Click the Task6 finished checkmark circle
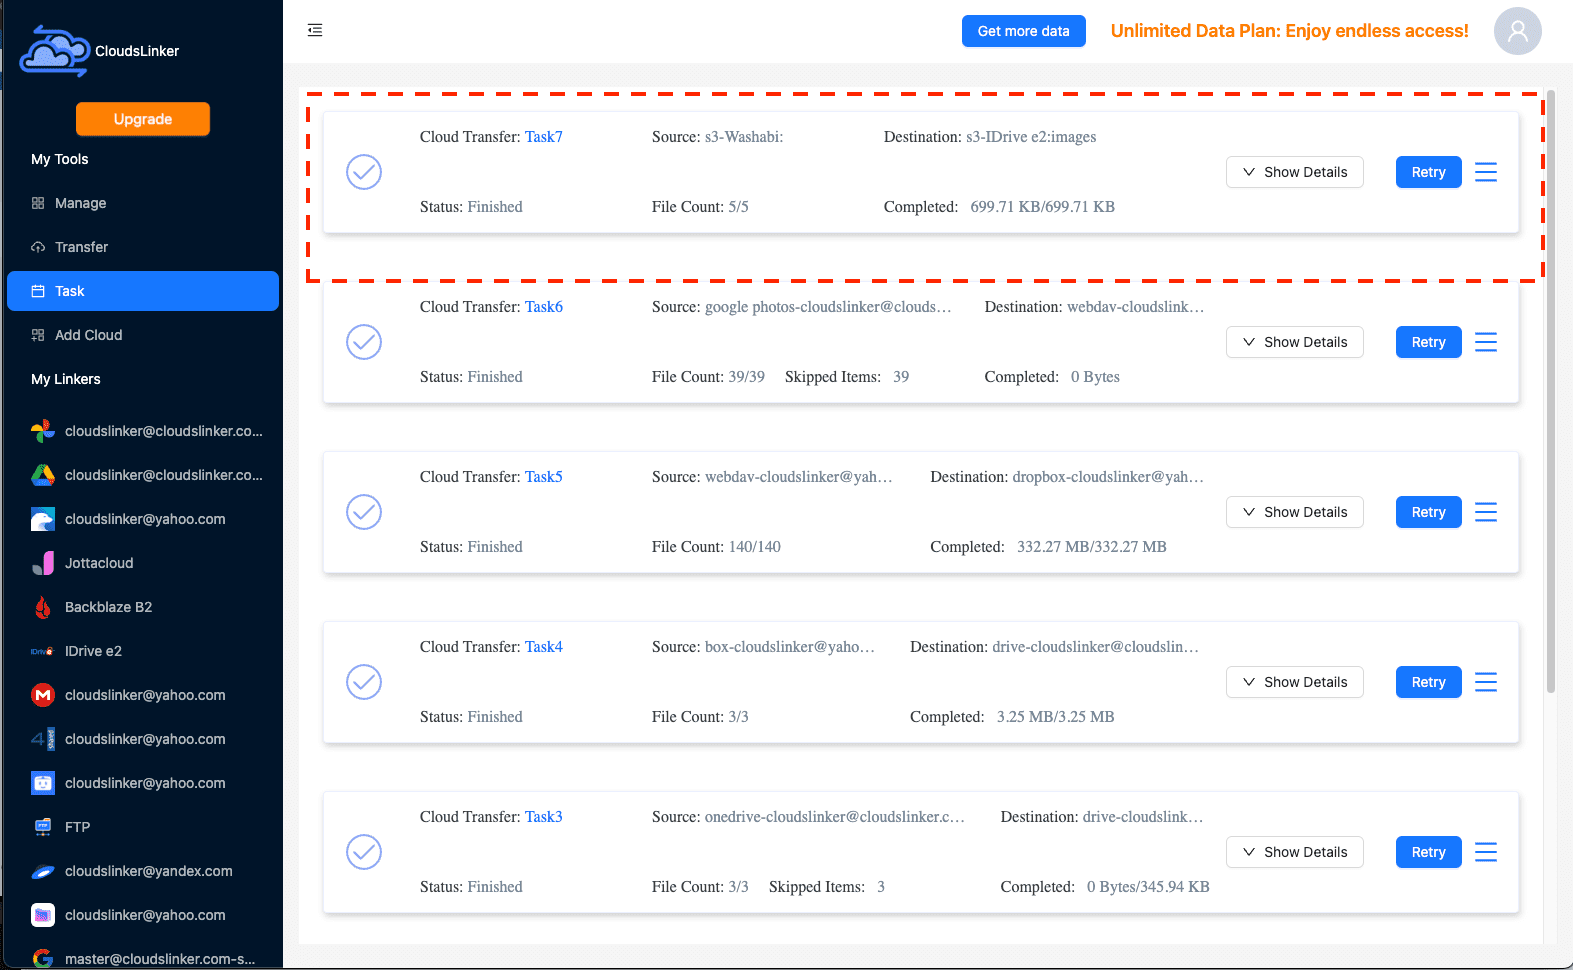1573x970 pixels. click(364, 342)
